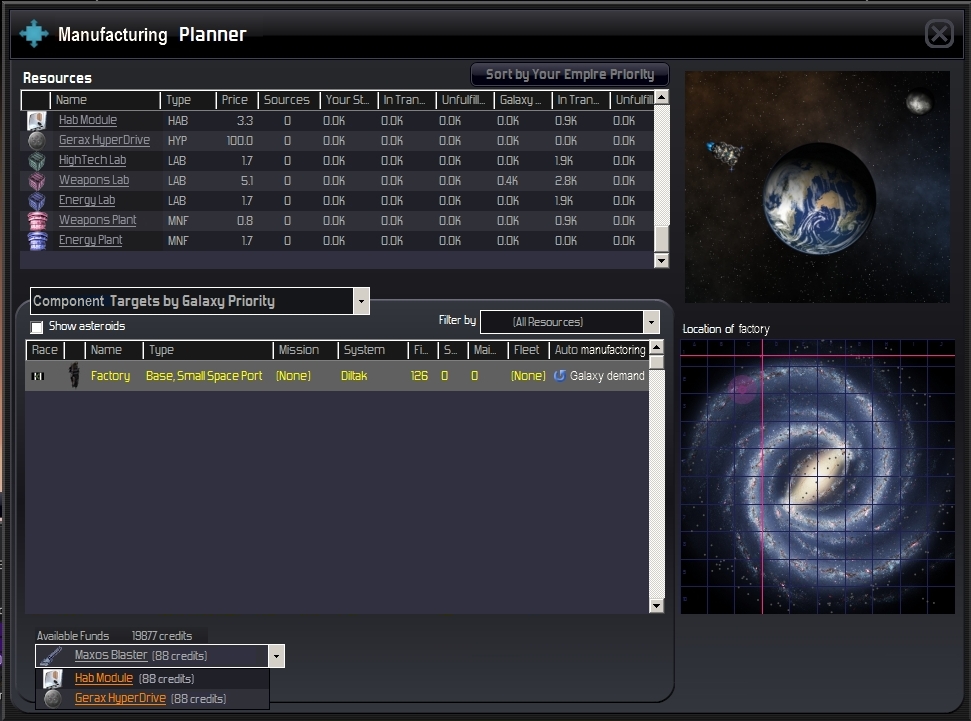The height and width of the screenshot is (721, 971).
Task: Click the Hab Module icon in Resources
Action: (x=36, y=121)
